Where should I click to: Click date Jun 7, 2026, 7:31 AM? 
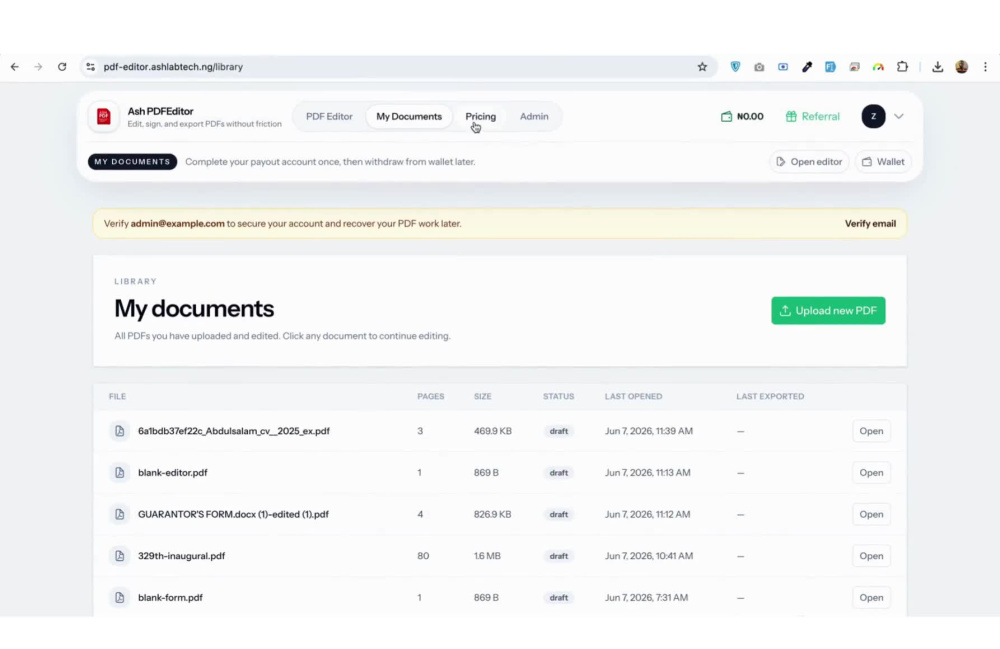tap(646, 597)
